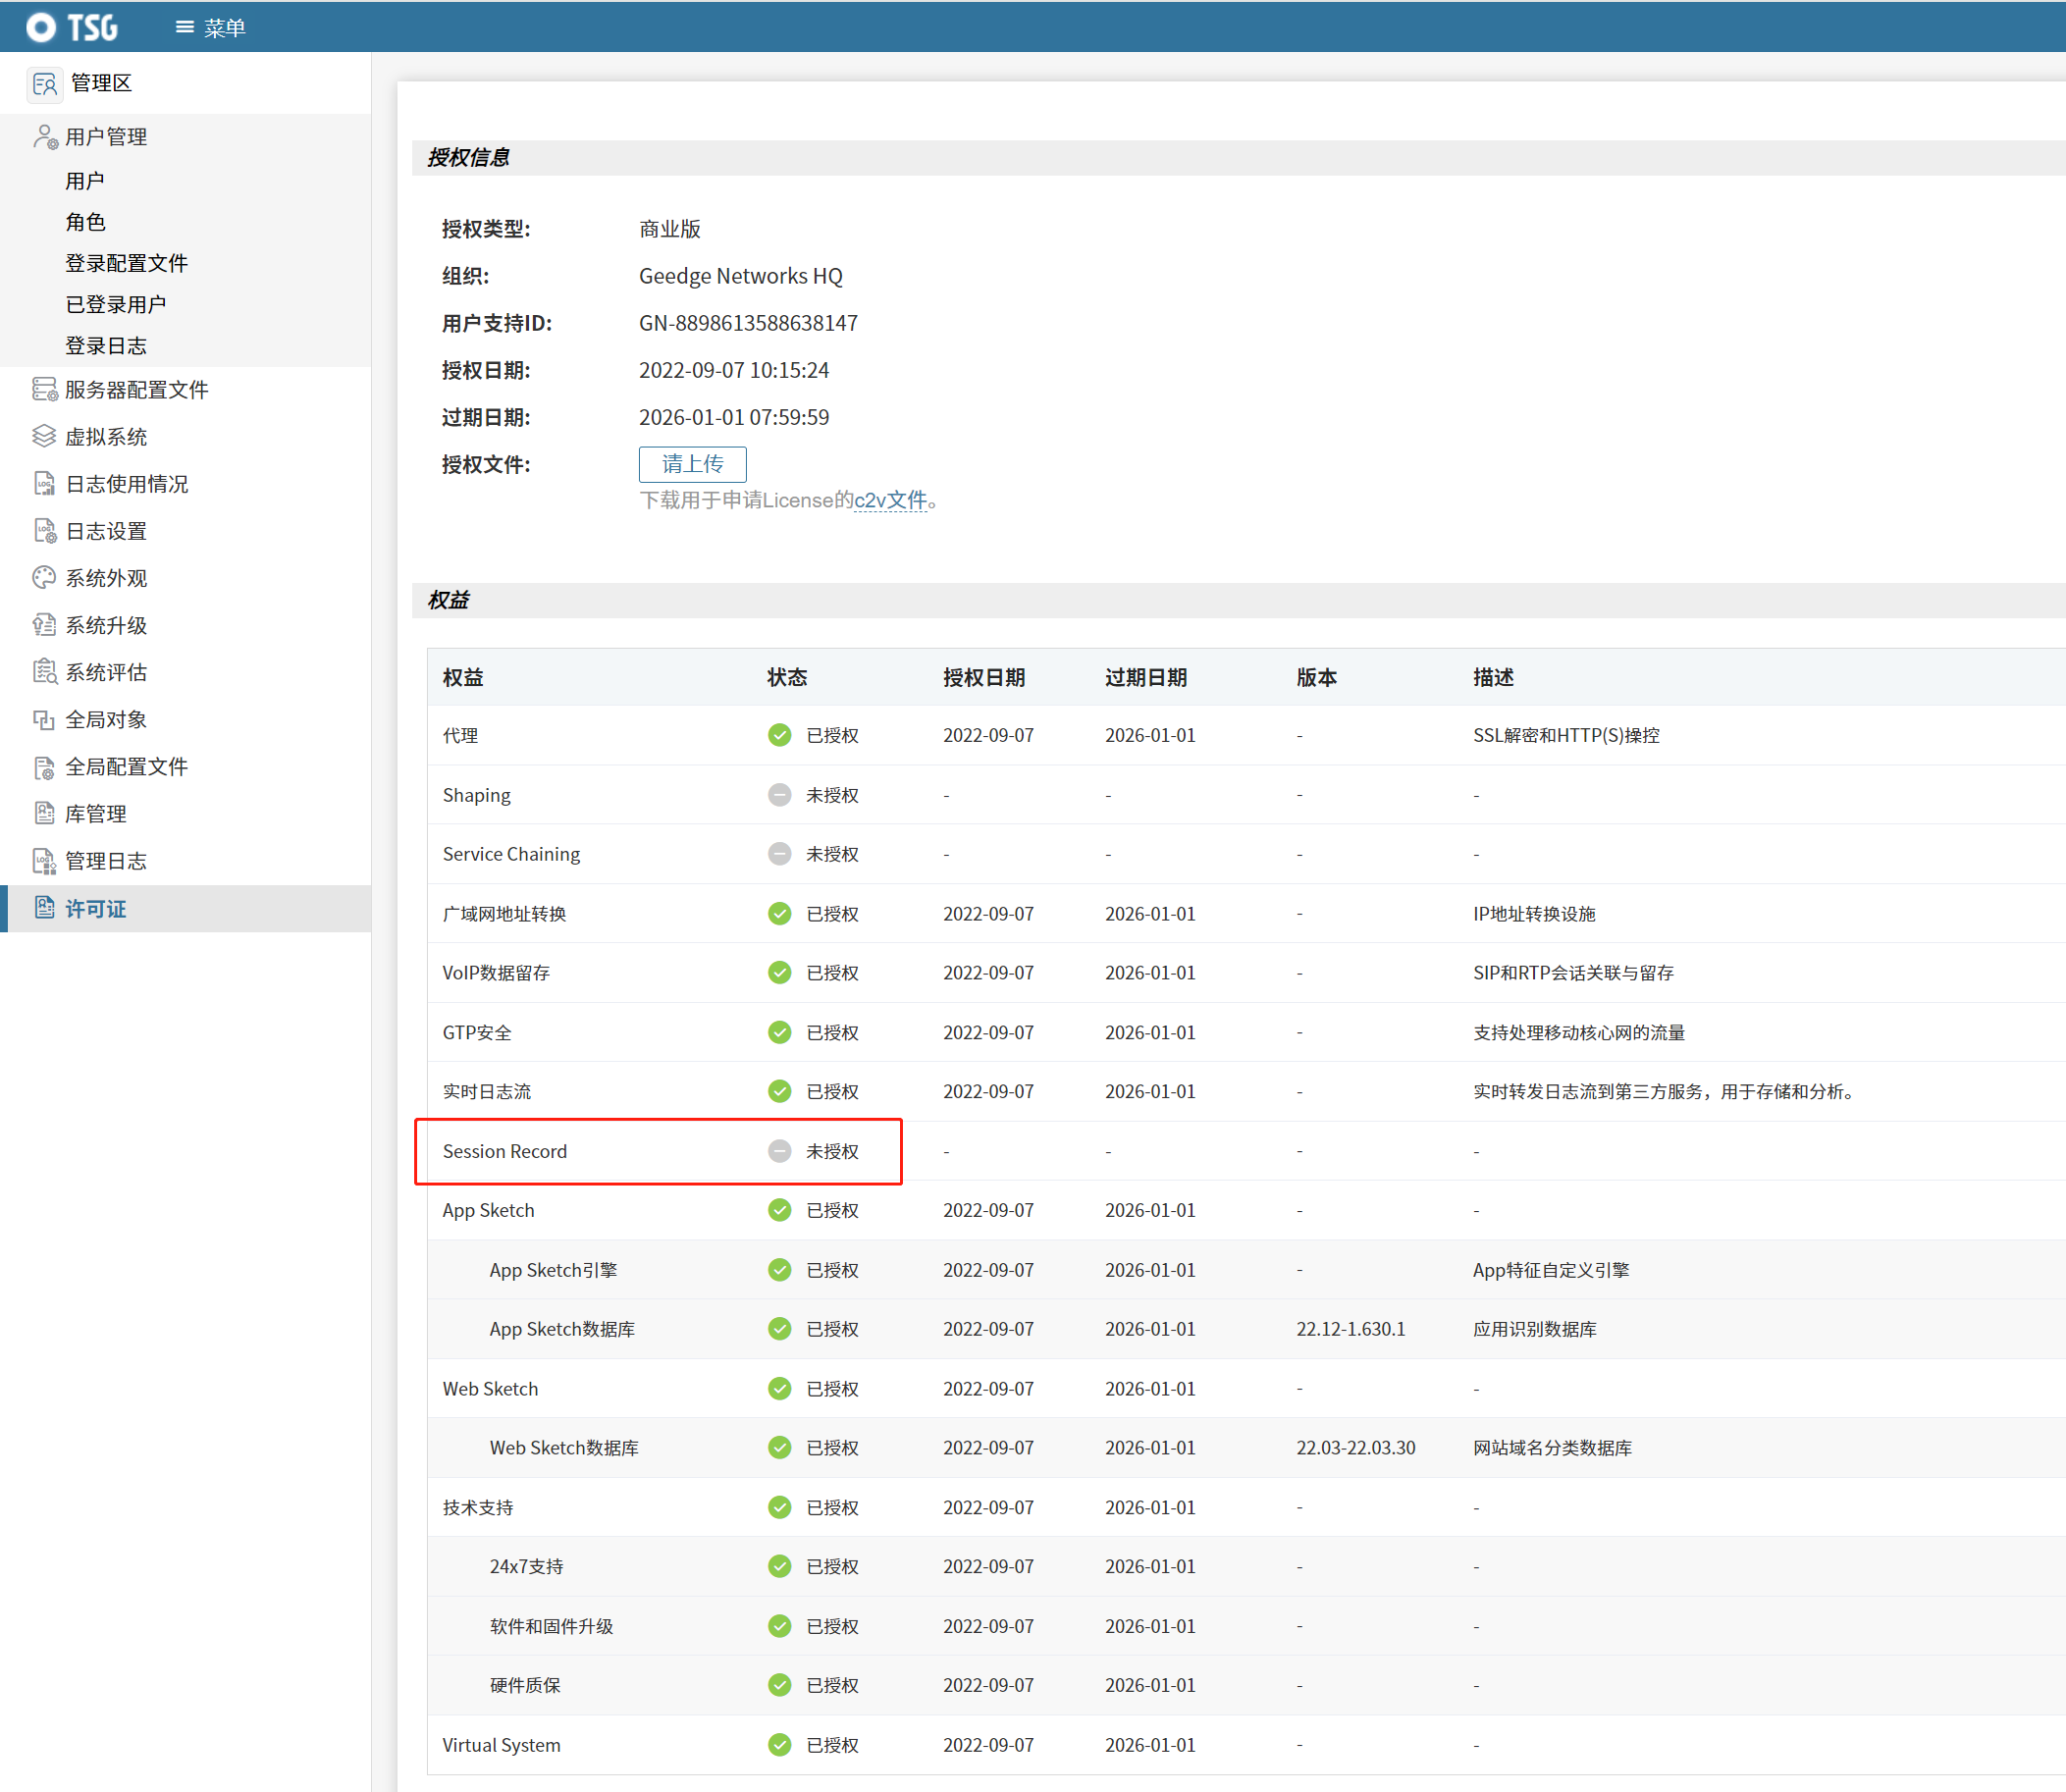Screen dimensions: 2066x1792
Task: Download the c2v文件 link
Action: [890, 500]
